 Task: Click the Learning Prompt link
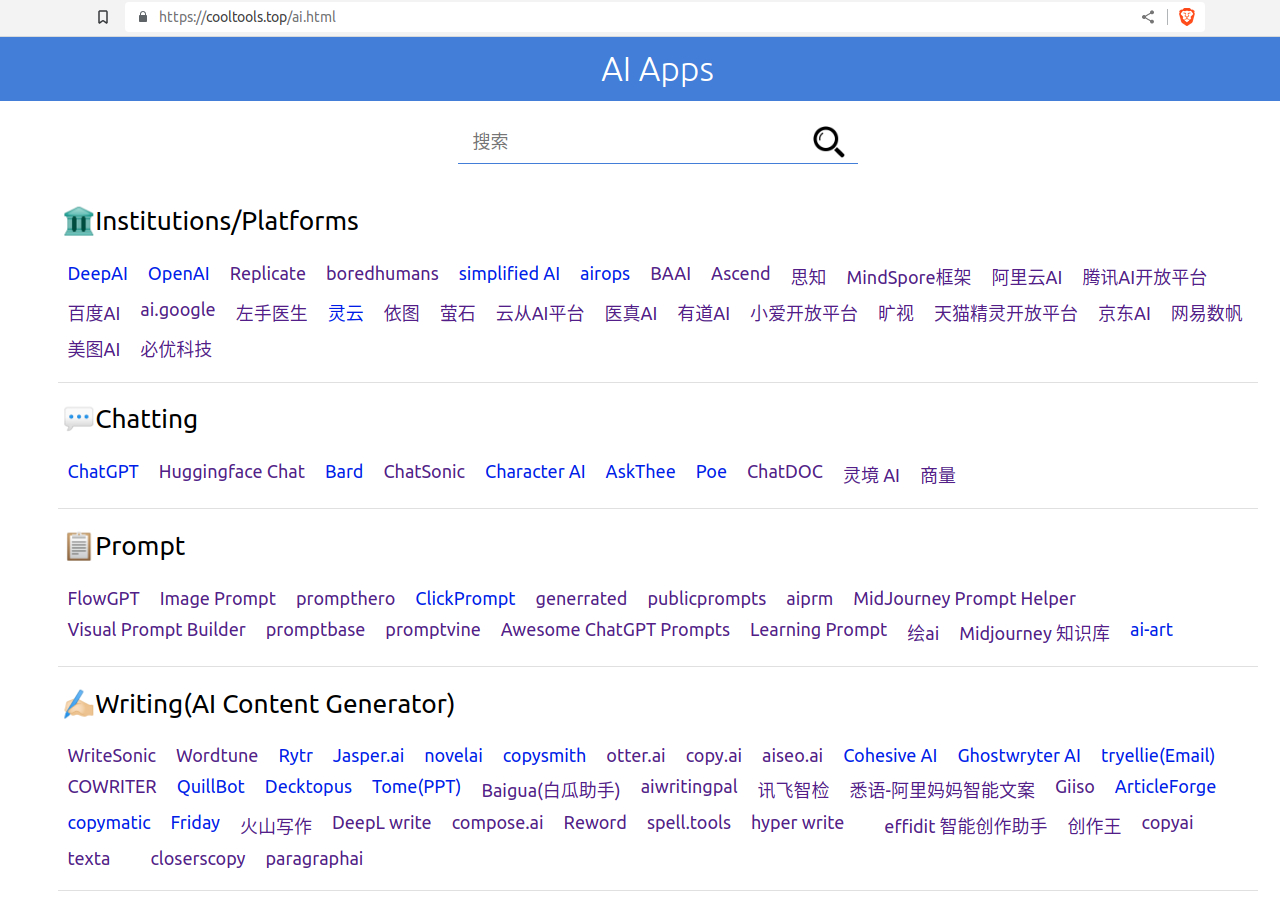point(818,630)
